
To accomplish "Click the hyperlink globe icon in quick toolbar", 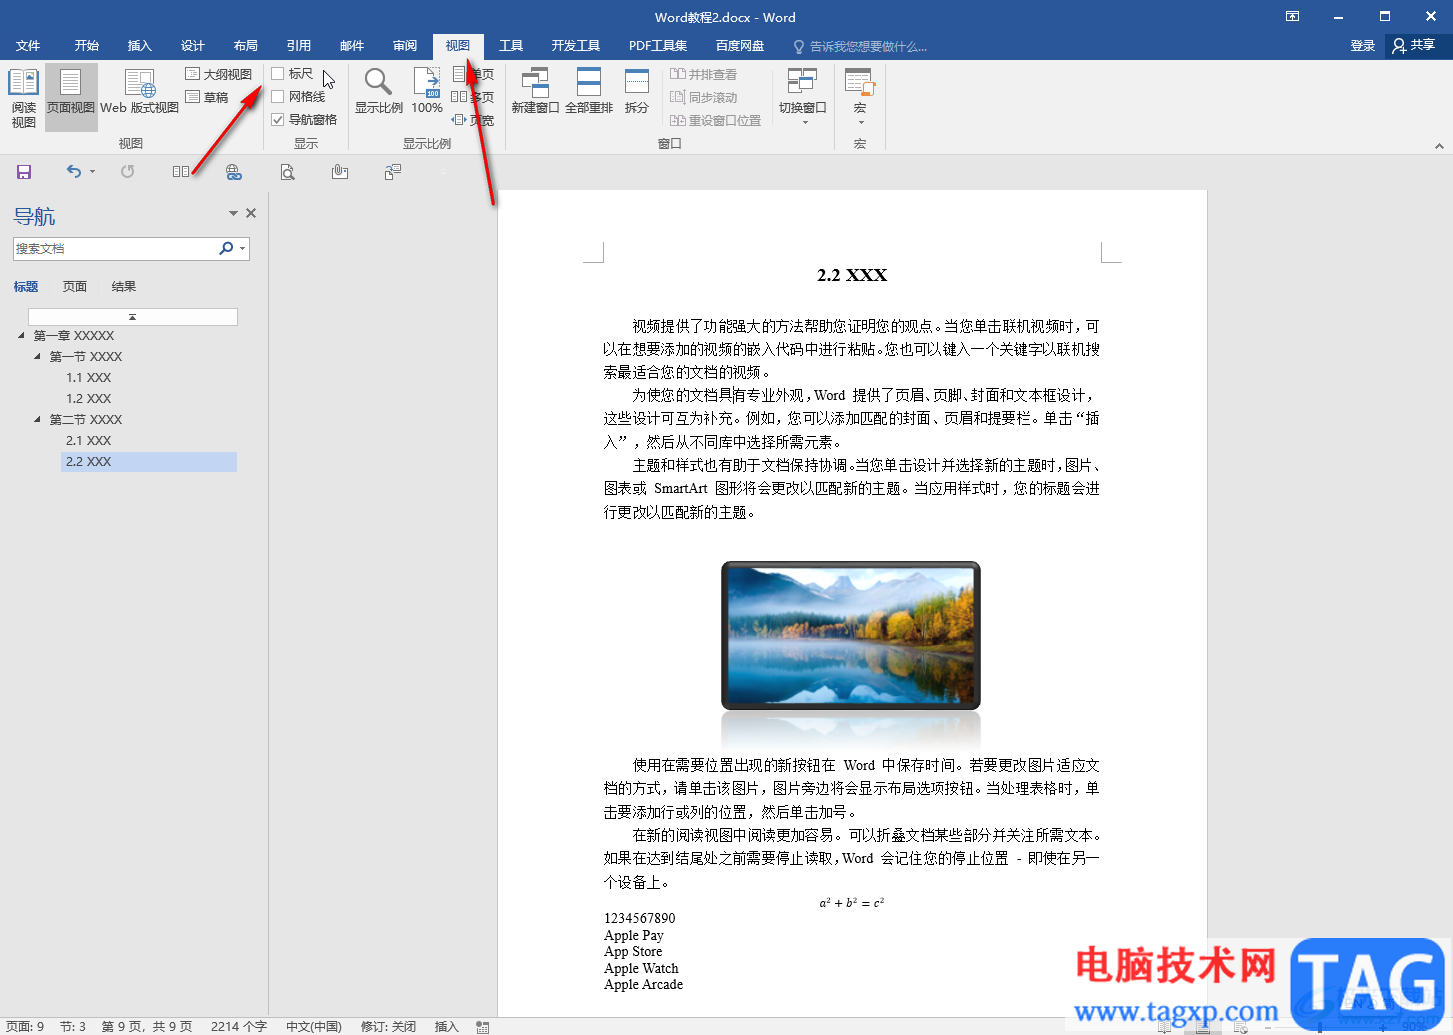I will (234, 172).
